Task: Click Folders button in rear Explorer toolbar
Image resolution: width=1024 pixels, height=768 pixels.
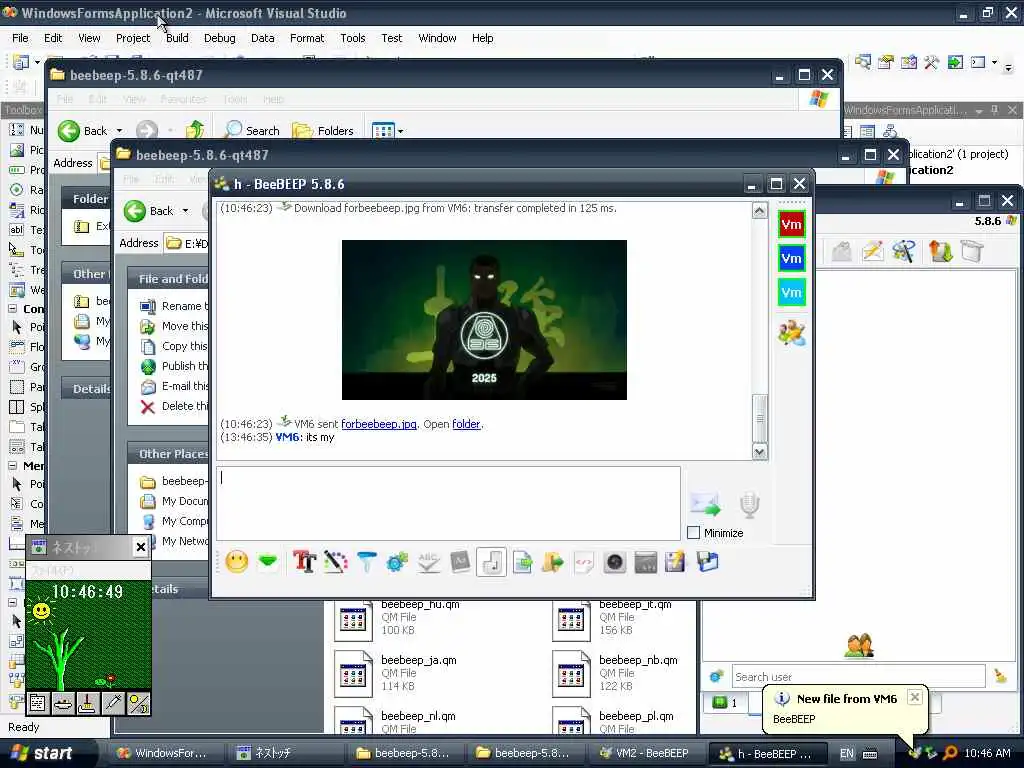Action: (323, 131)
